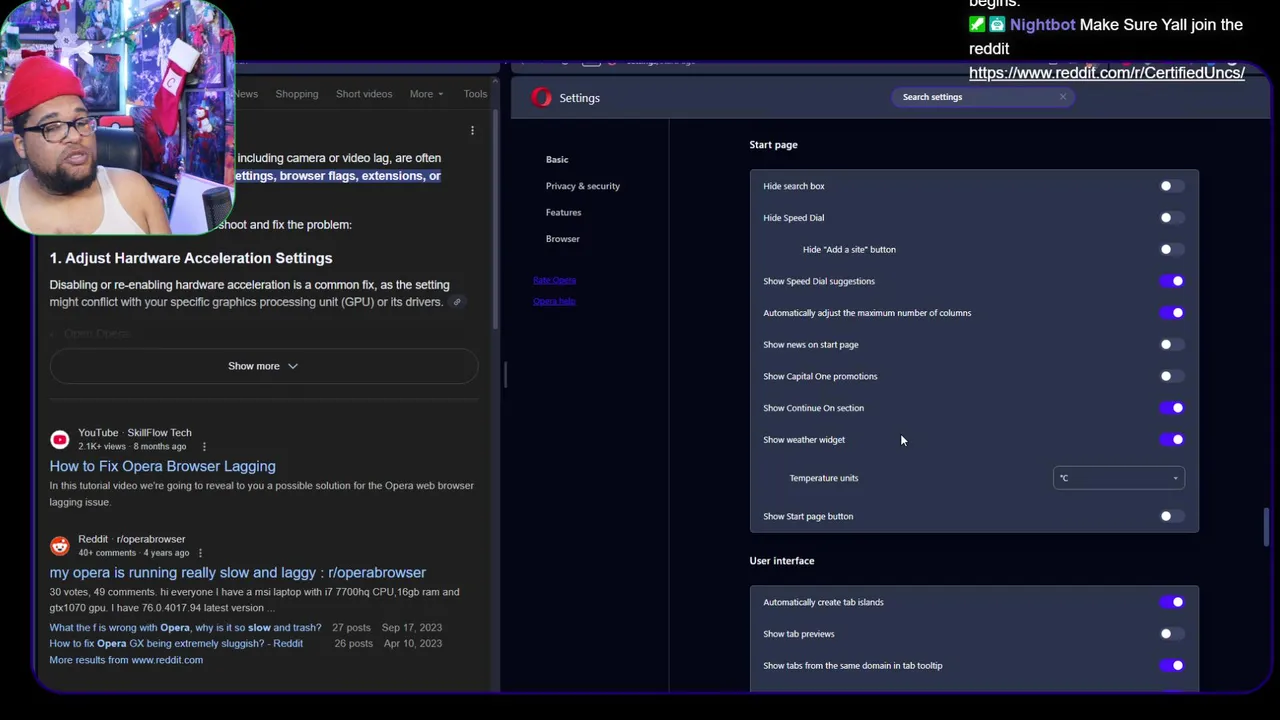Toggle Hide Speed Dial switch
Screen dimensions: 1280x720
point(1171,218)
